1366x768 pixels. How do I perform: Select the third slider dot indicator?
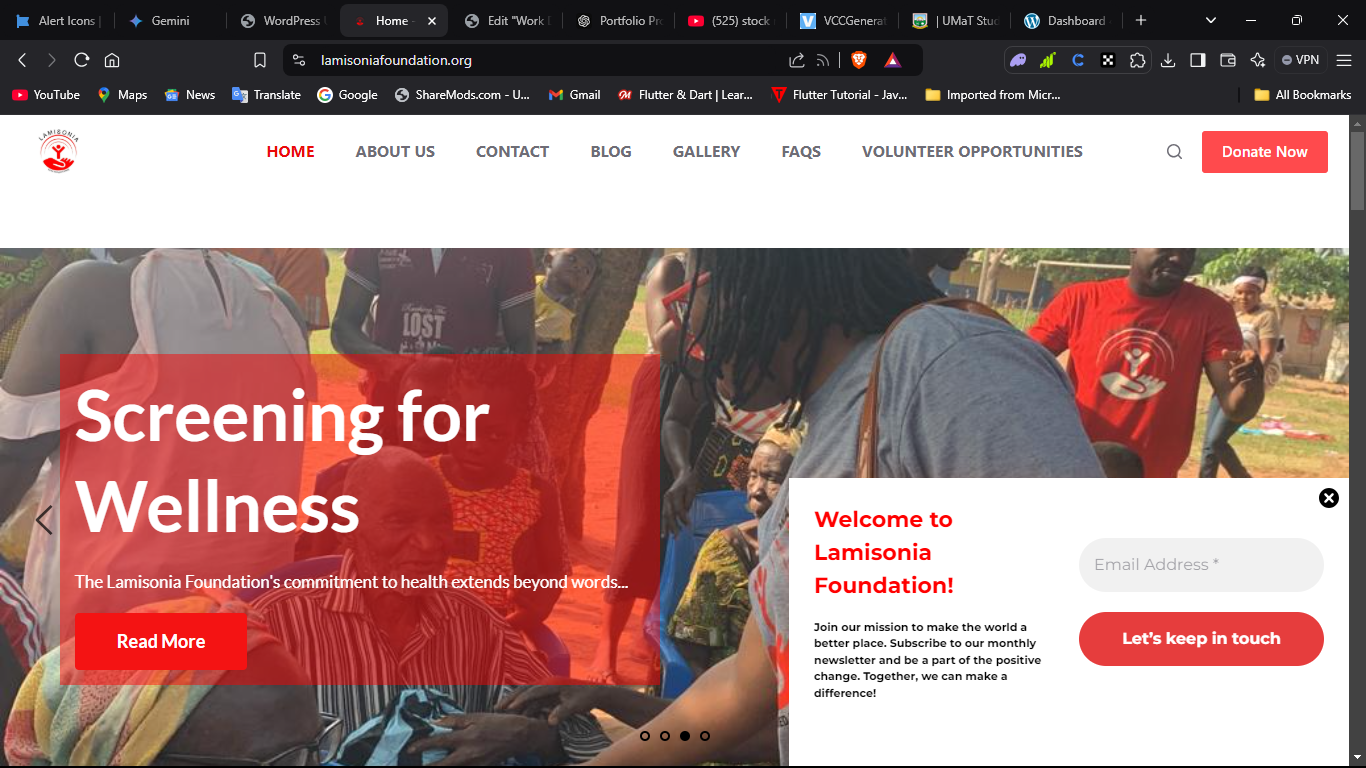(685, 736)
